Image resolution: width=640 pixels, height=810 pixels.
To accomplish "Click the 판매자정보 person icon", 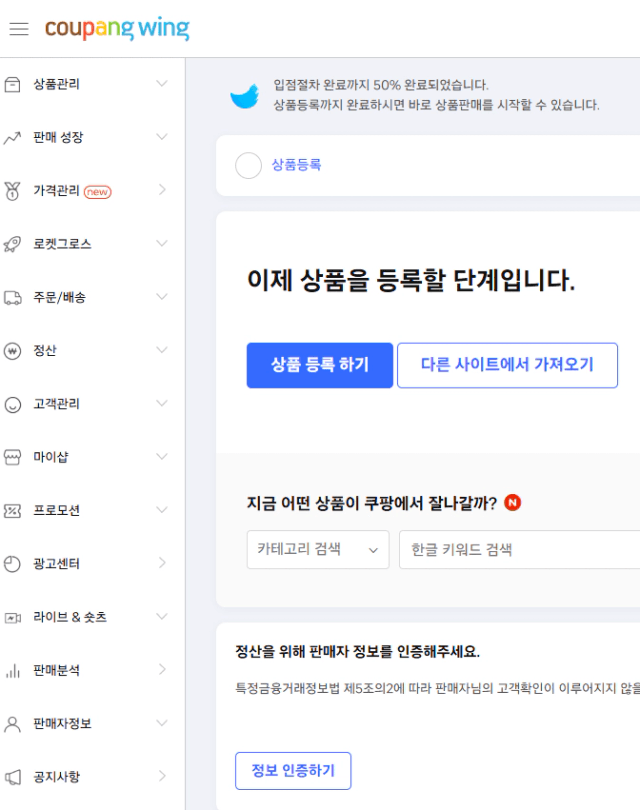I will pyautogui.click(x=12, y=724).
